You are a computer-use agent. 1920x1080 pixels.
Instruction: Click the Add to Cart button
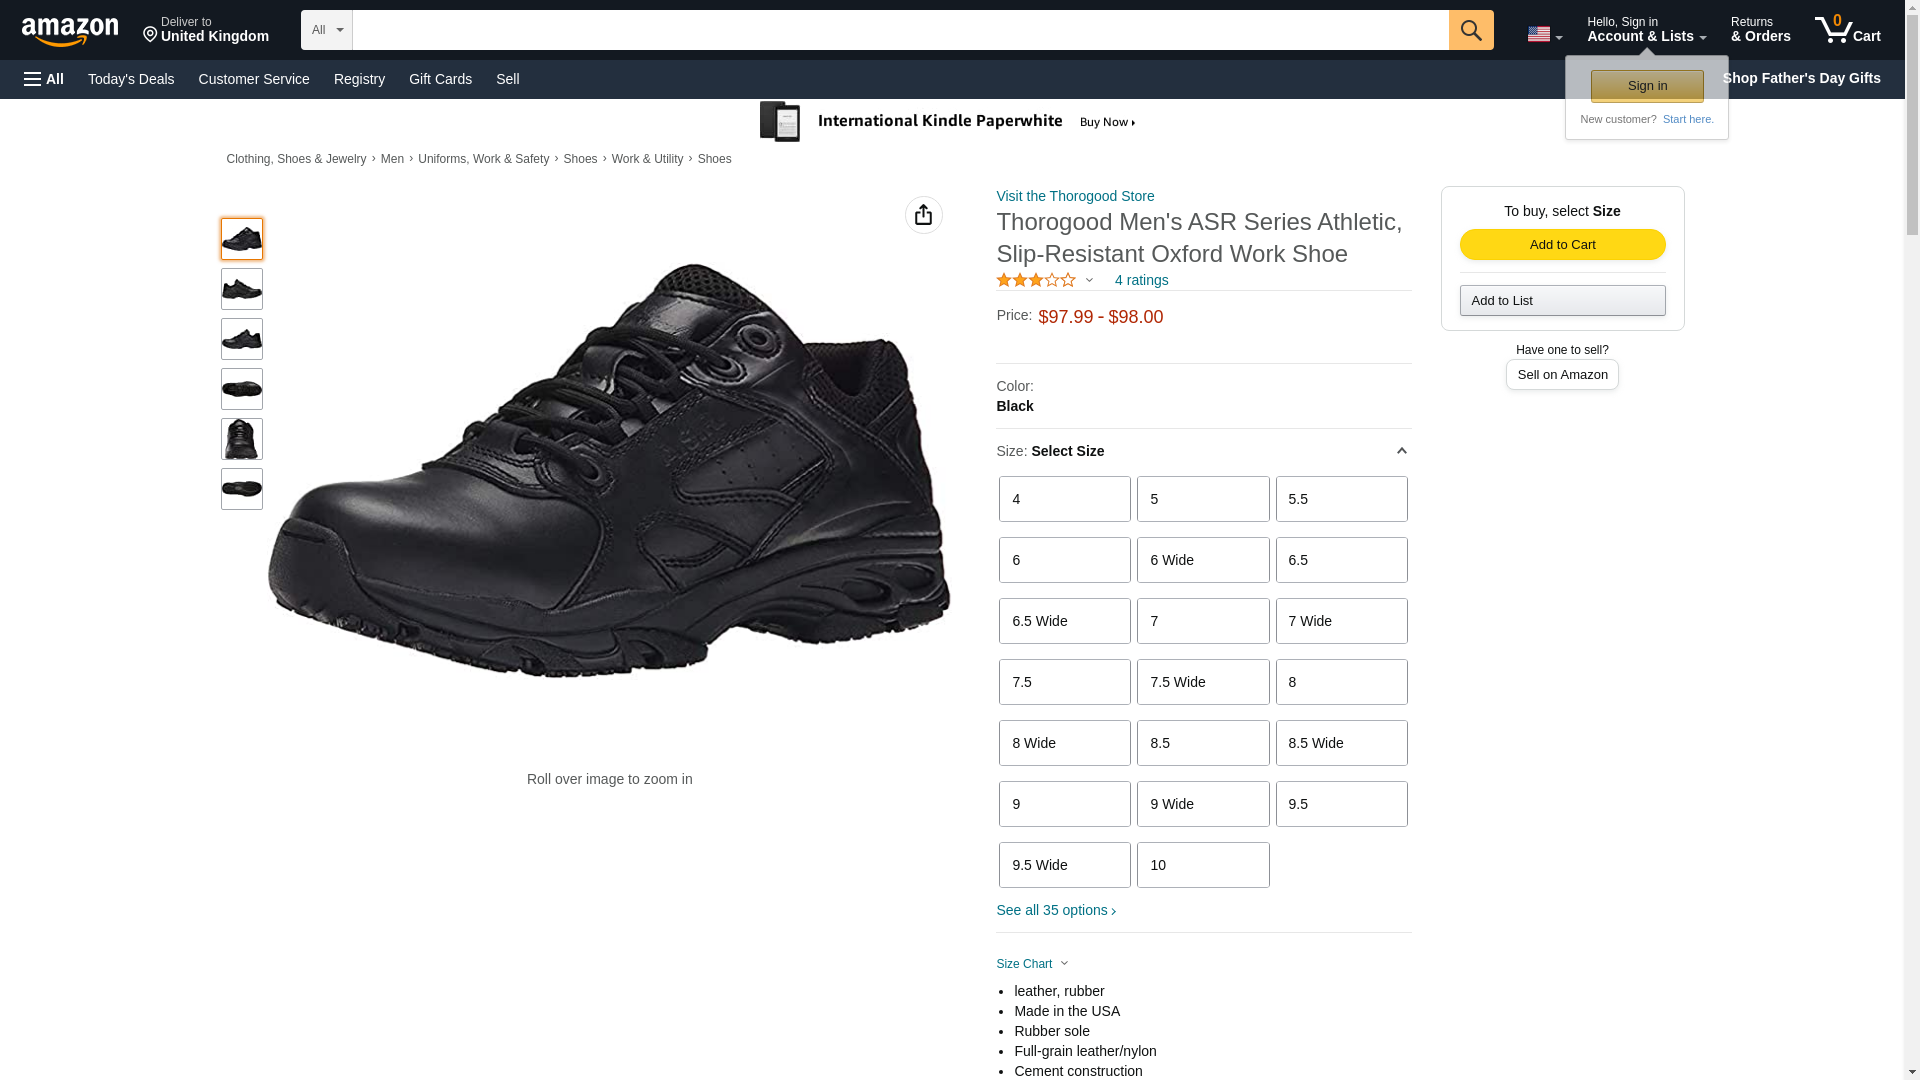click(1562, 245)
